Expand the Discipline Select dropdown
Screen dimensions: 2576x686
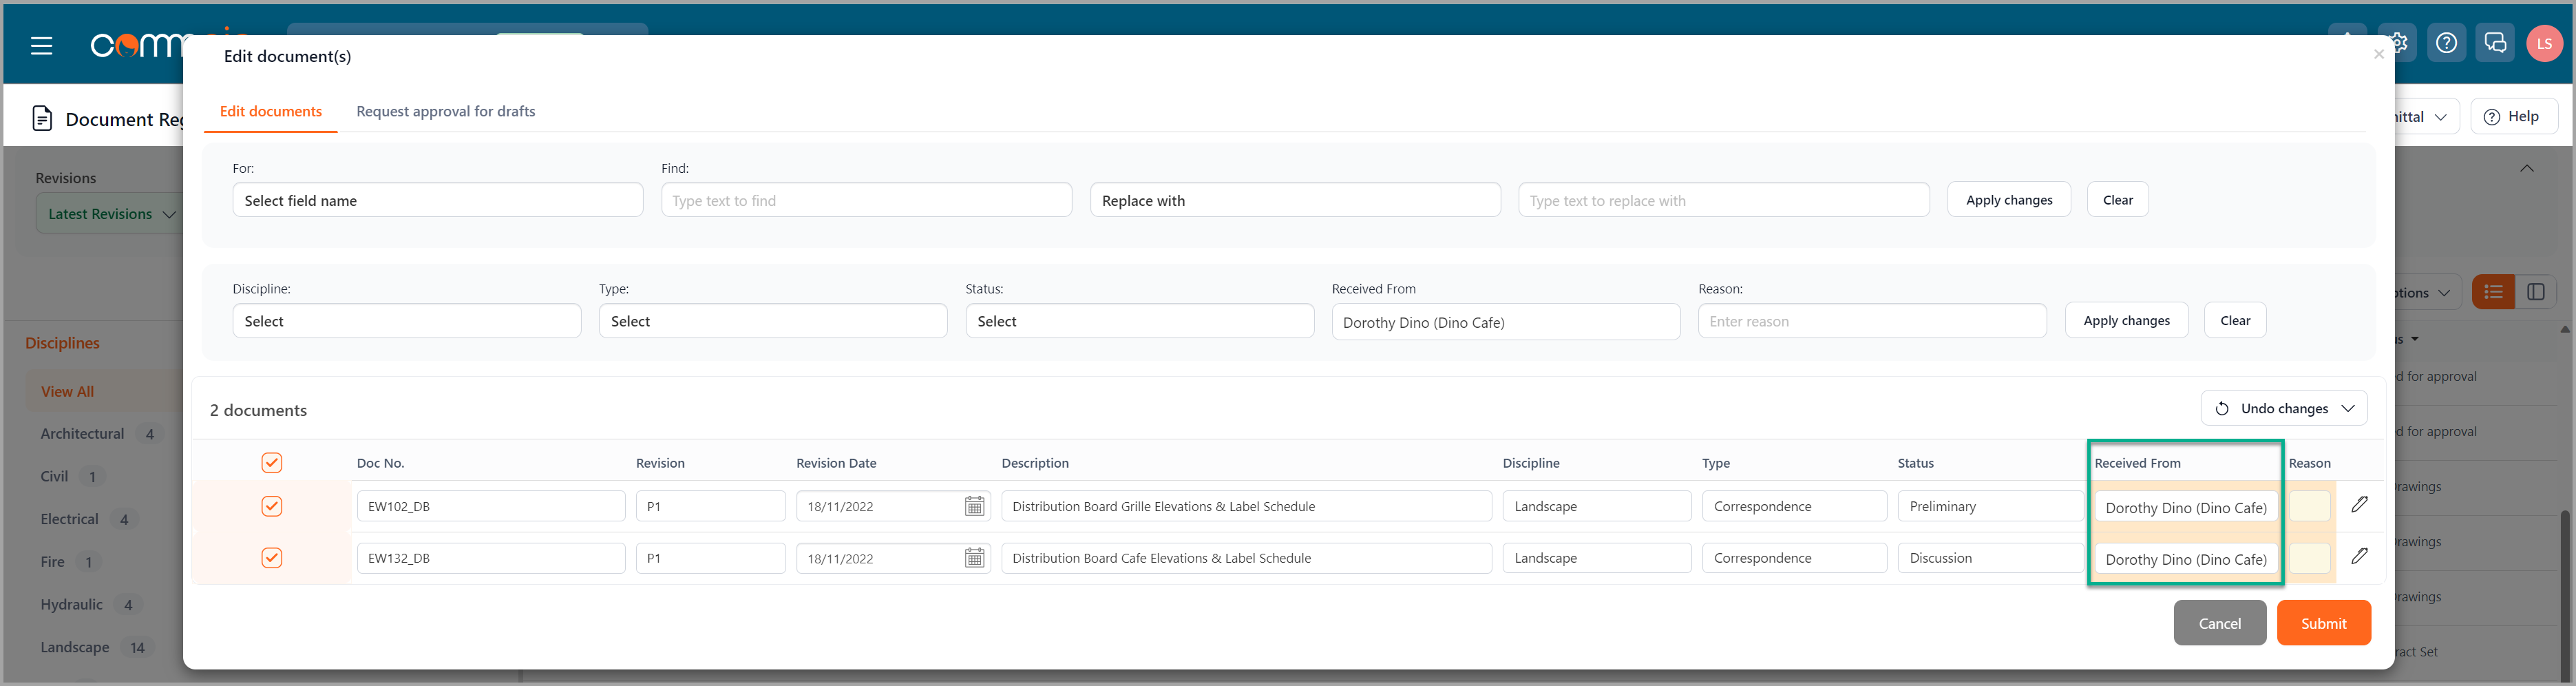[x=406, y=322]
